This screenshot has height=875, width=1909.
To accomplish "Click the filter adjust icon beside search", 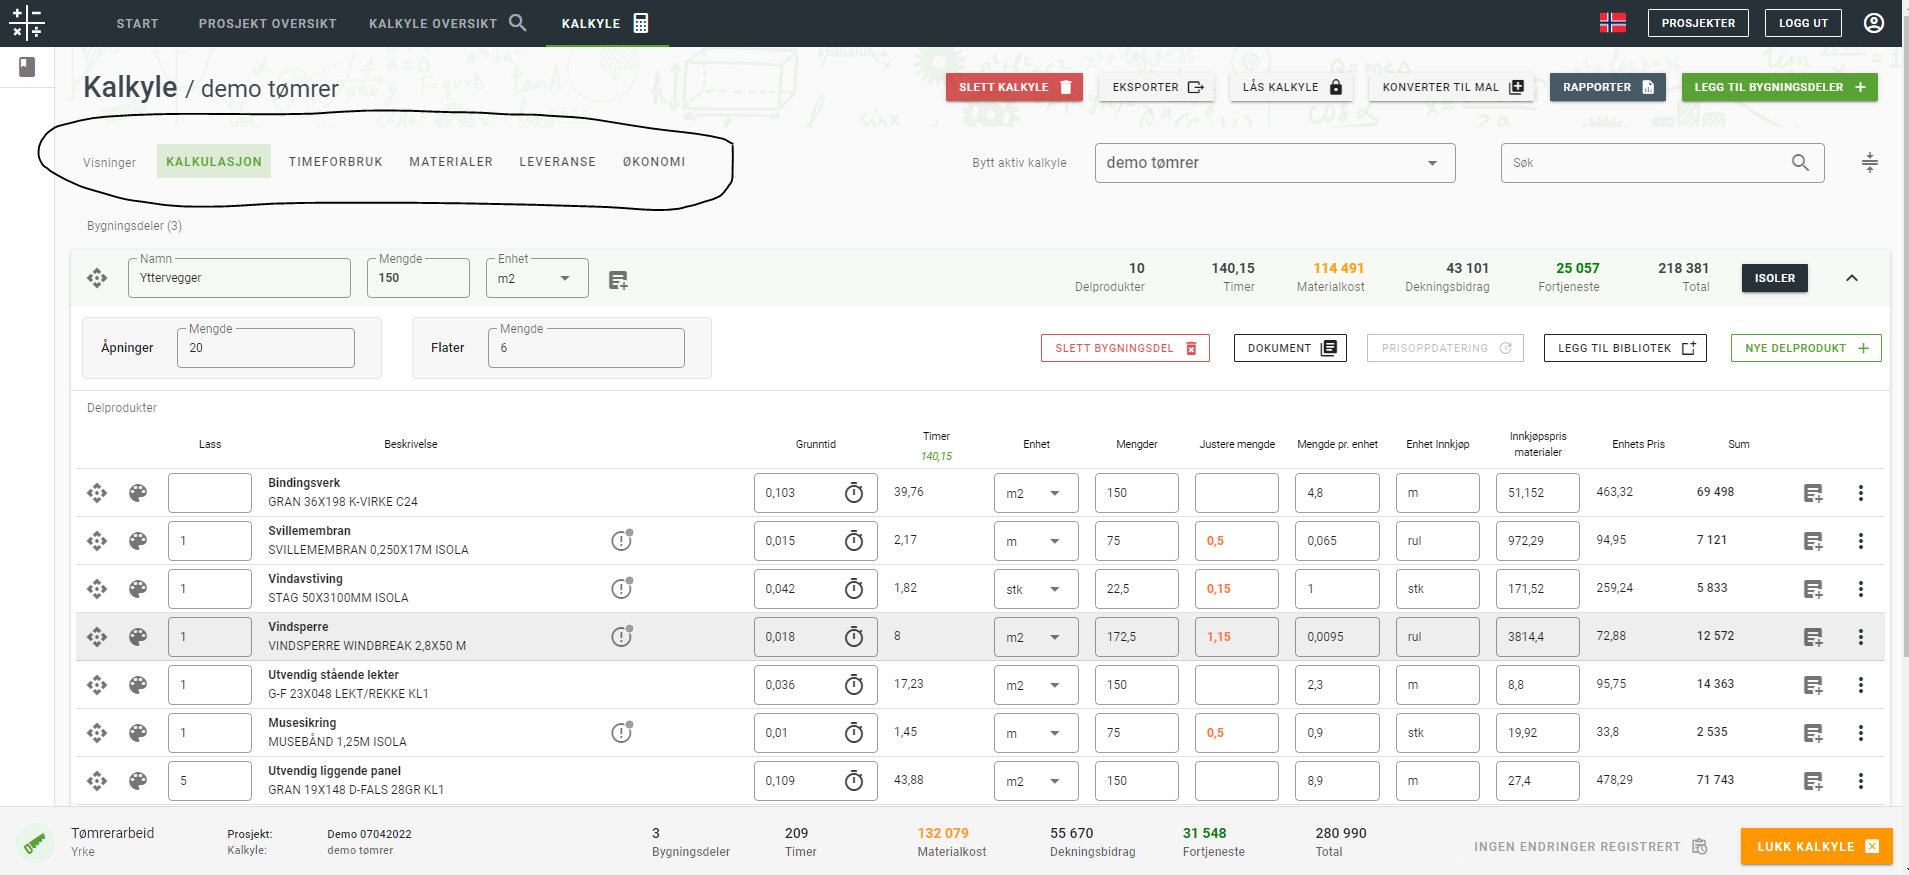I will tap(1869, 163).
